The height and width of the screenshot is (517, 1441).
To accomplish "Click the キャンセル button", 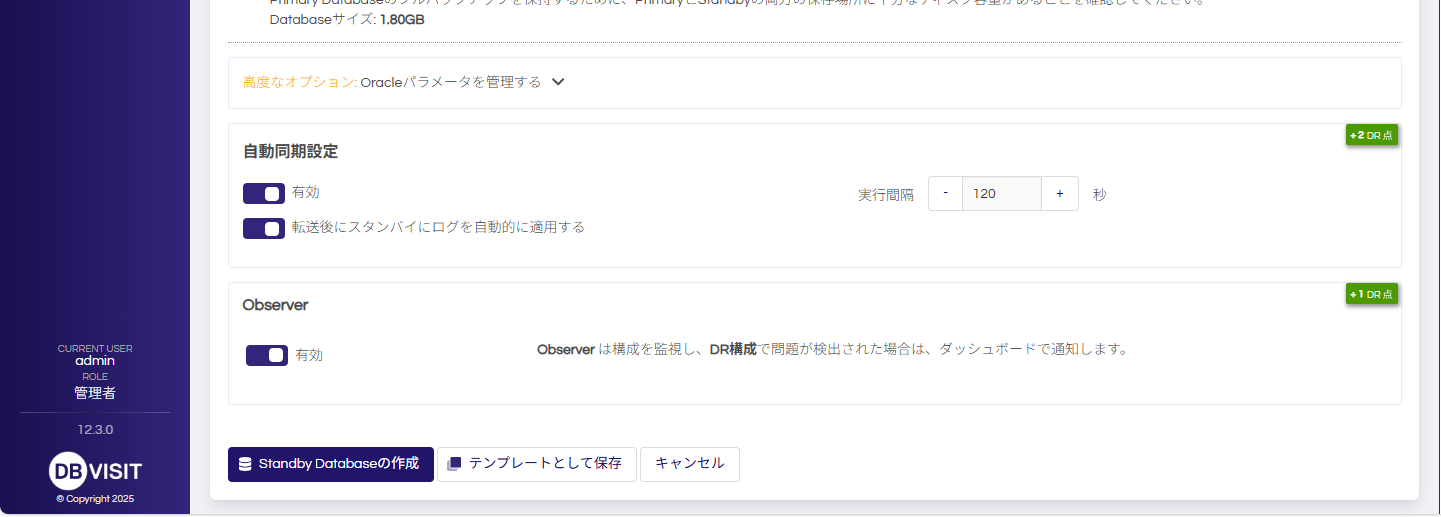I will tap(690, 464).
